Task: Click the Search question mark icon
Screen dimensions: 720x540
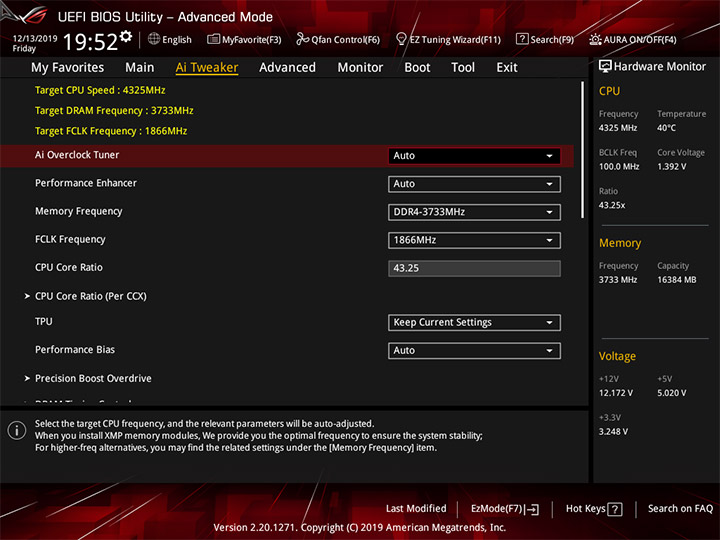Action: point(522,39)
